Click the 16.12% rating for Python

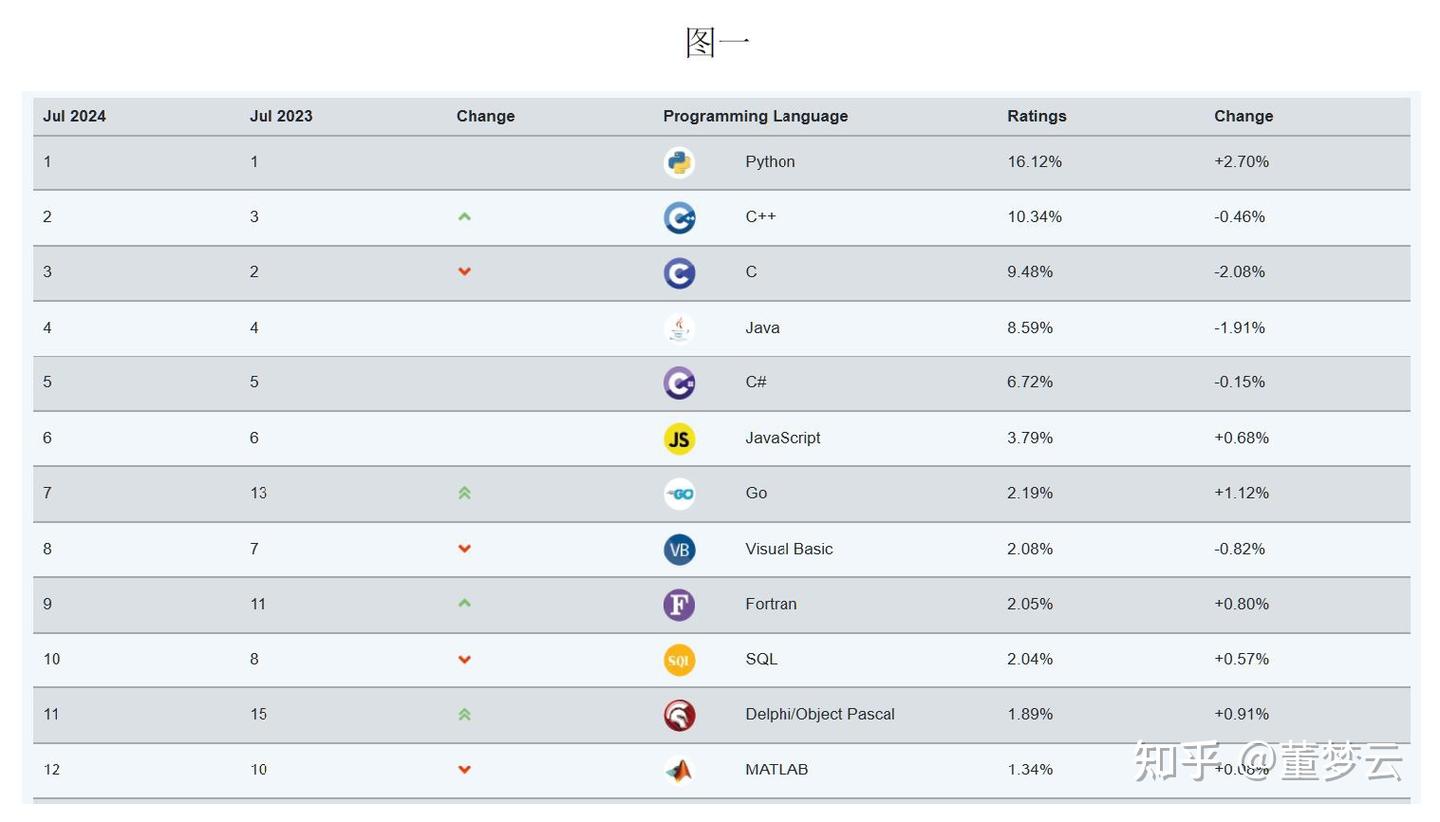click(x=1034, y=162)
